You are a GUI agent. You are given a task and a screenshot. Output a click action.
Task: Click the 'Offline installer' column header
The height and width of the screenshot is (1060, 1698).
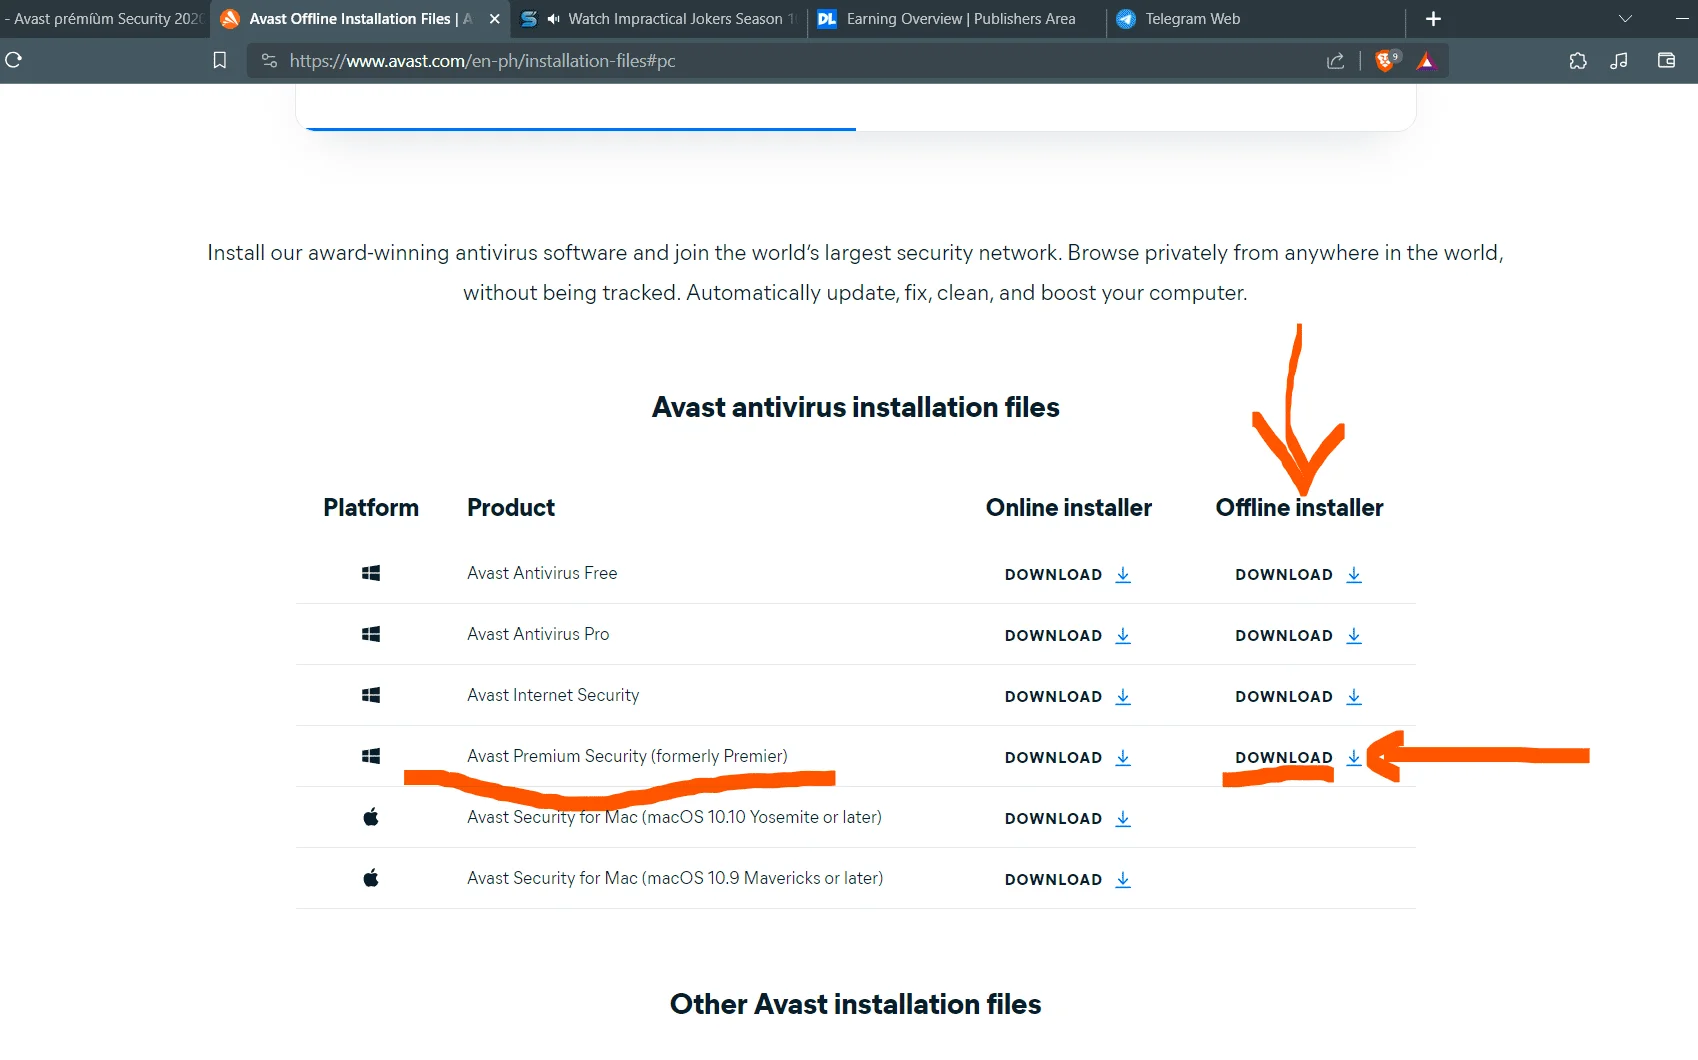[x=1299, y=507]
